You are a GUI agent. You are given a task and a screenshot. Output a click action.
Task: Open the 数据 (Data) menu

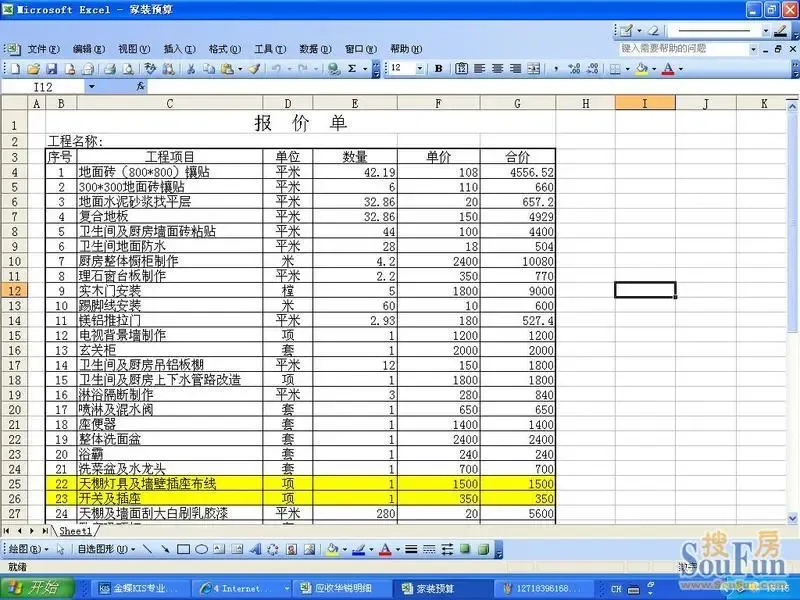pyautogui.click(x=315, y=49)
